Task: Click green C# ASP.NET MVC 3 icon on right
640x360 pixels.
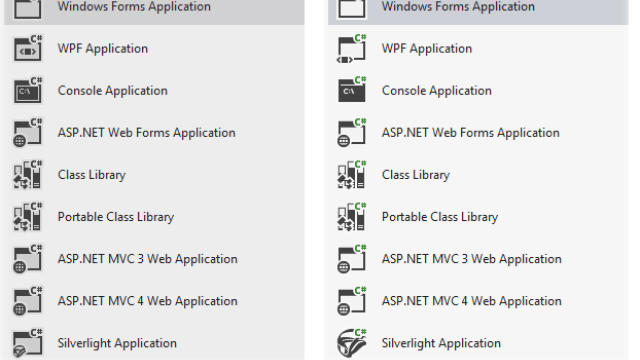Action: 351,258
